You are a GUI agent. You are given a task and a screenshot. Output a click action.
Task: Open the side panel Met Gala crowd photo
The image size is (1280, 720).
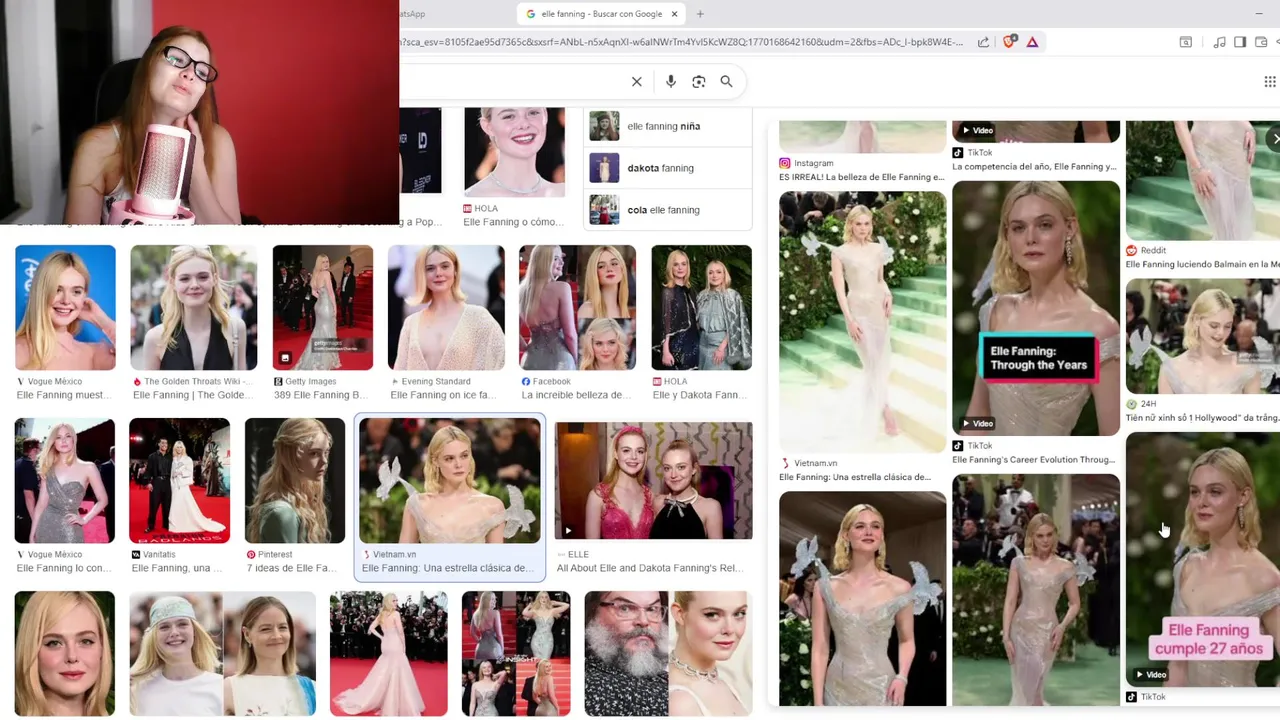point(1036,590)
